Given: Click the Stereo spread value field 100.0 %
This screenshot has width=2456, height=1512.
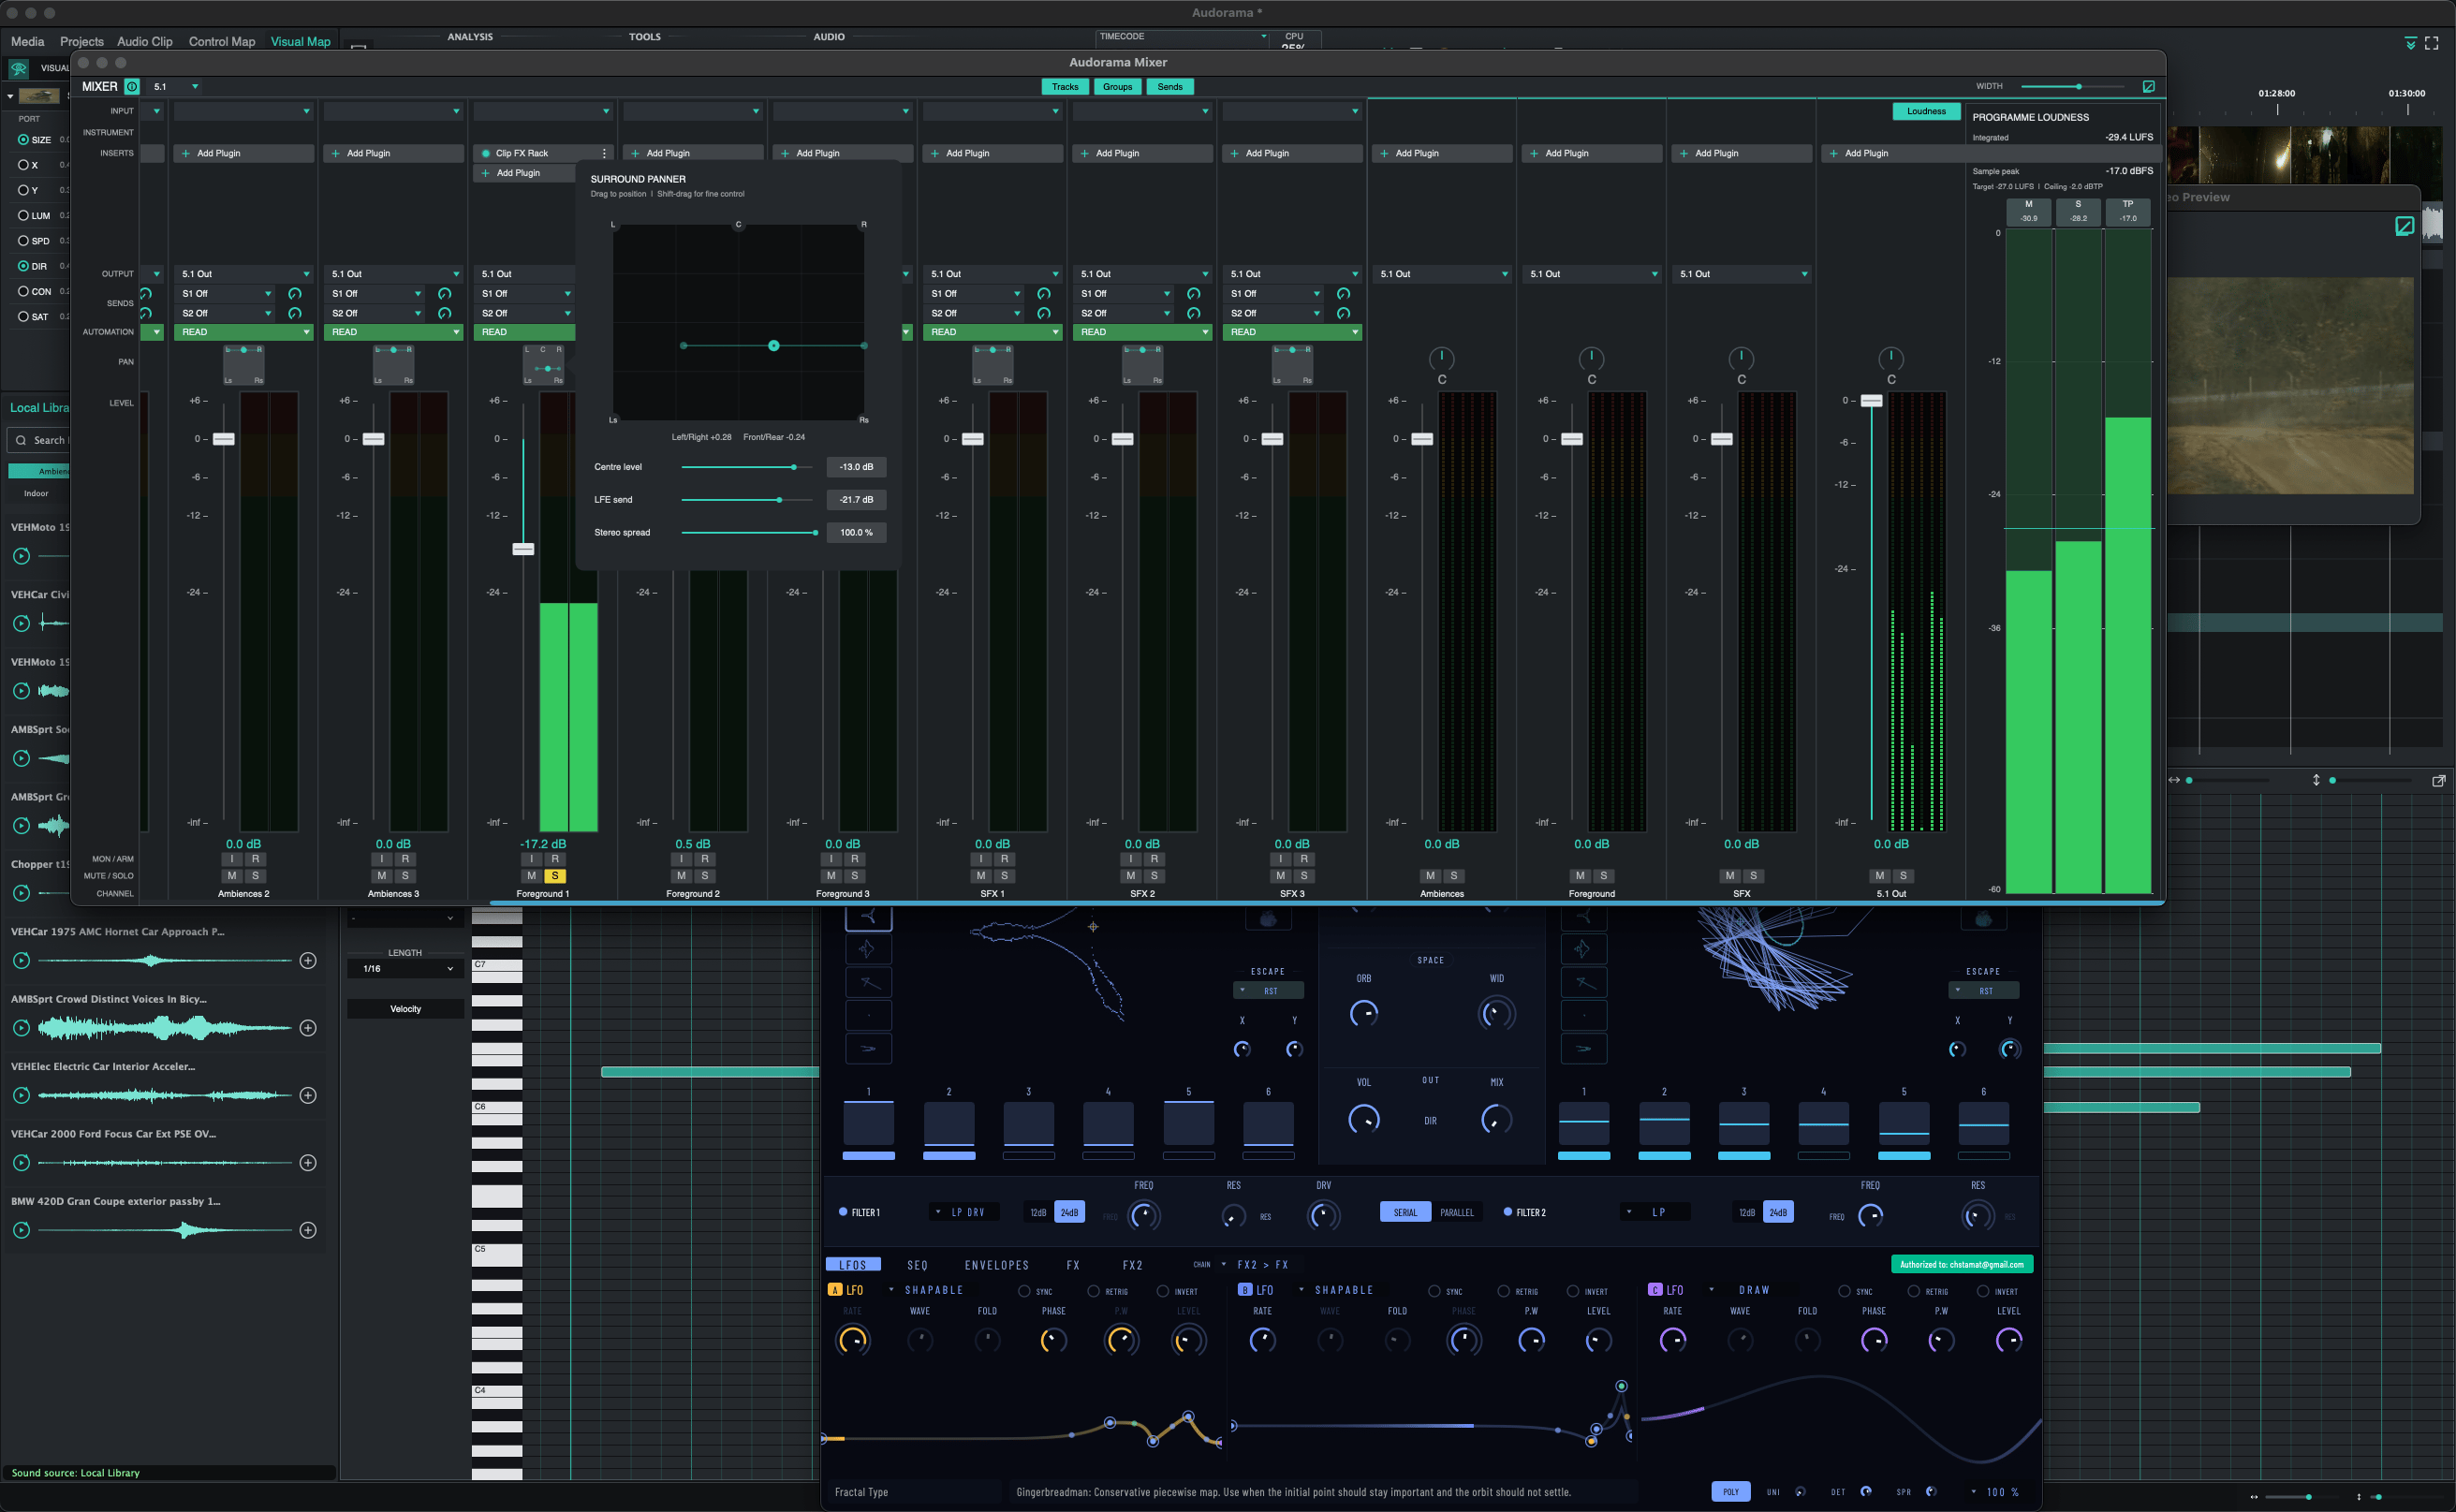Looking at the screenshot, I should [x=856, y=533].
